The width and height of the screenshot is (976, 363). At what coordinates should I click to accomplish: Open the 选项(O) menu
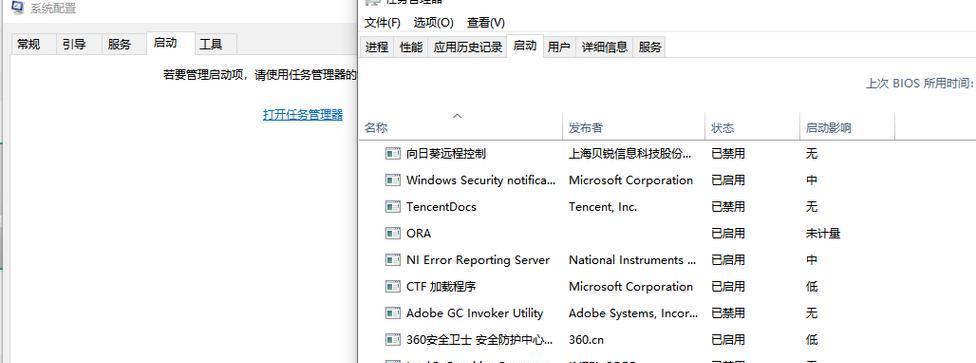click(433, 23)
